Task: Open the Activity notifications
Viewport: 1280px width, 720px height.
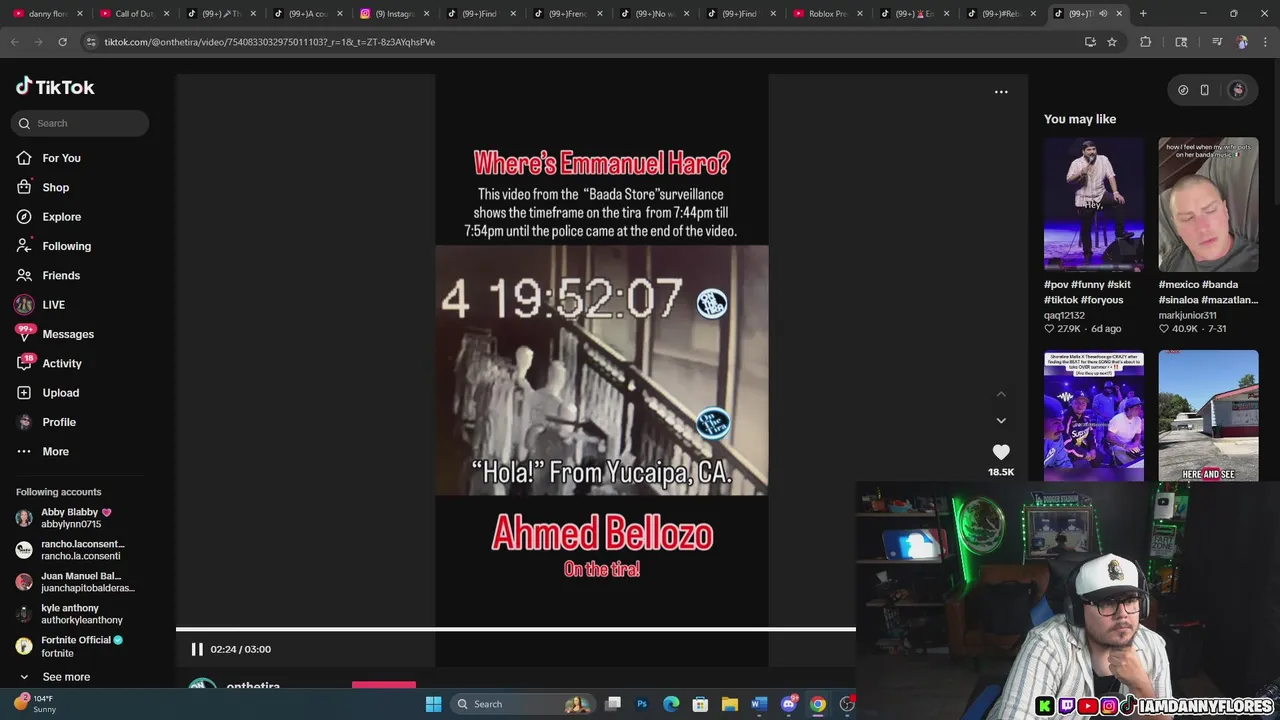Action: [x=62, y=363]
